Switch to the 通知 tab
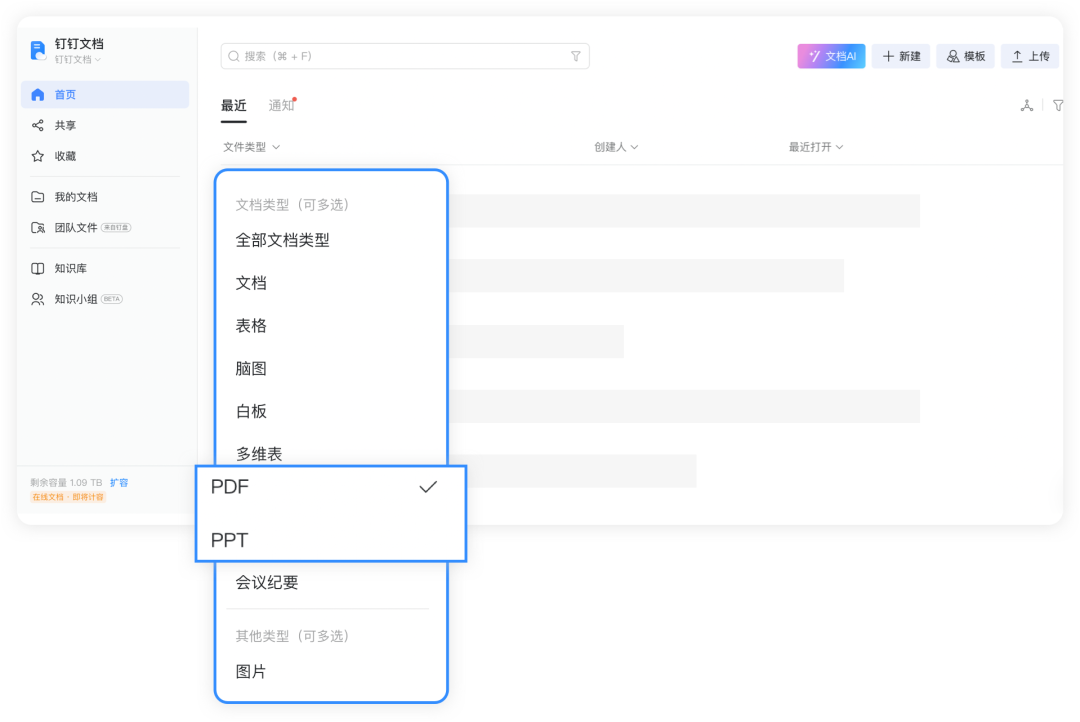 [x=281, y=106]
